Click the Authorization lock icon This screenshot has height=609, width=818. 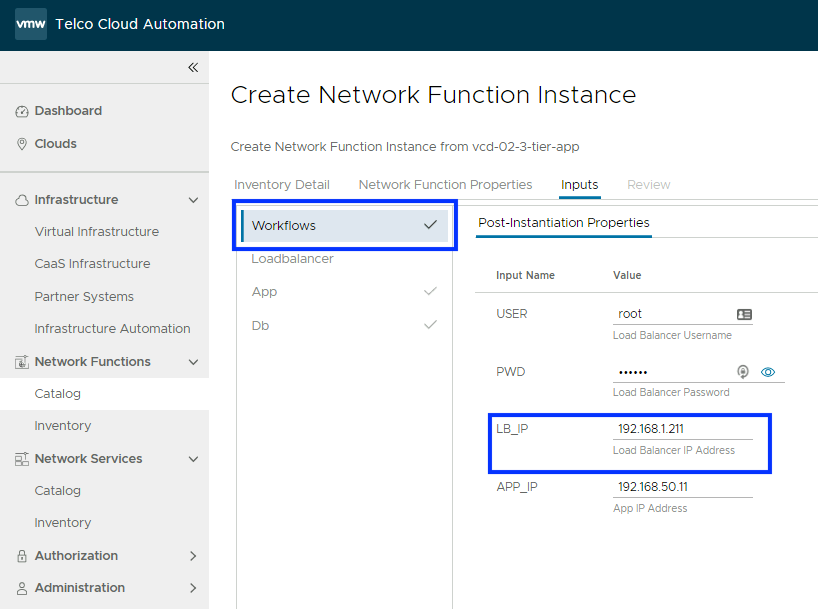pos(22,556)
